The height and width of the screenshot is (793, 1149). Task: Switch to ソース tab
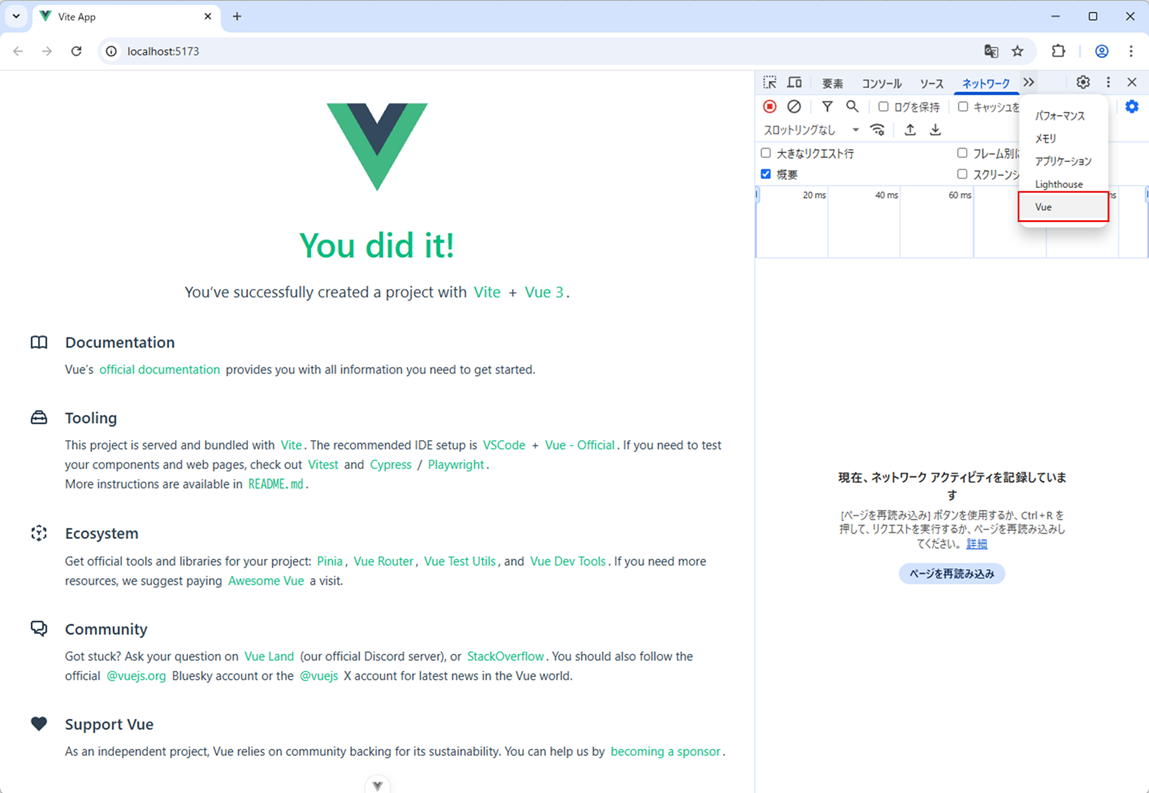pos(931,84)
